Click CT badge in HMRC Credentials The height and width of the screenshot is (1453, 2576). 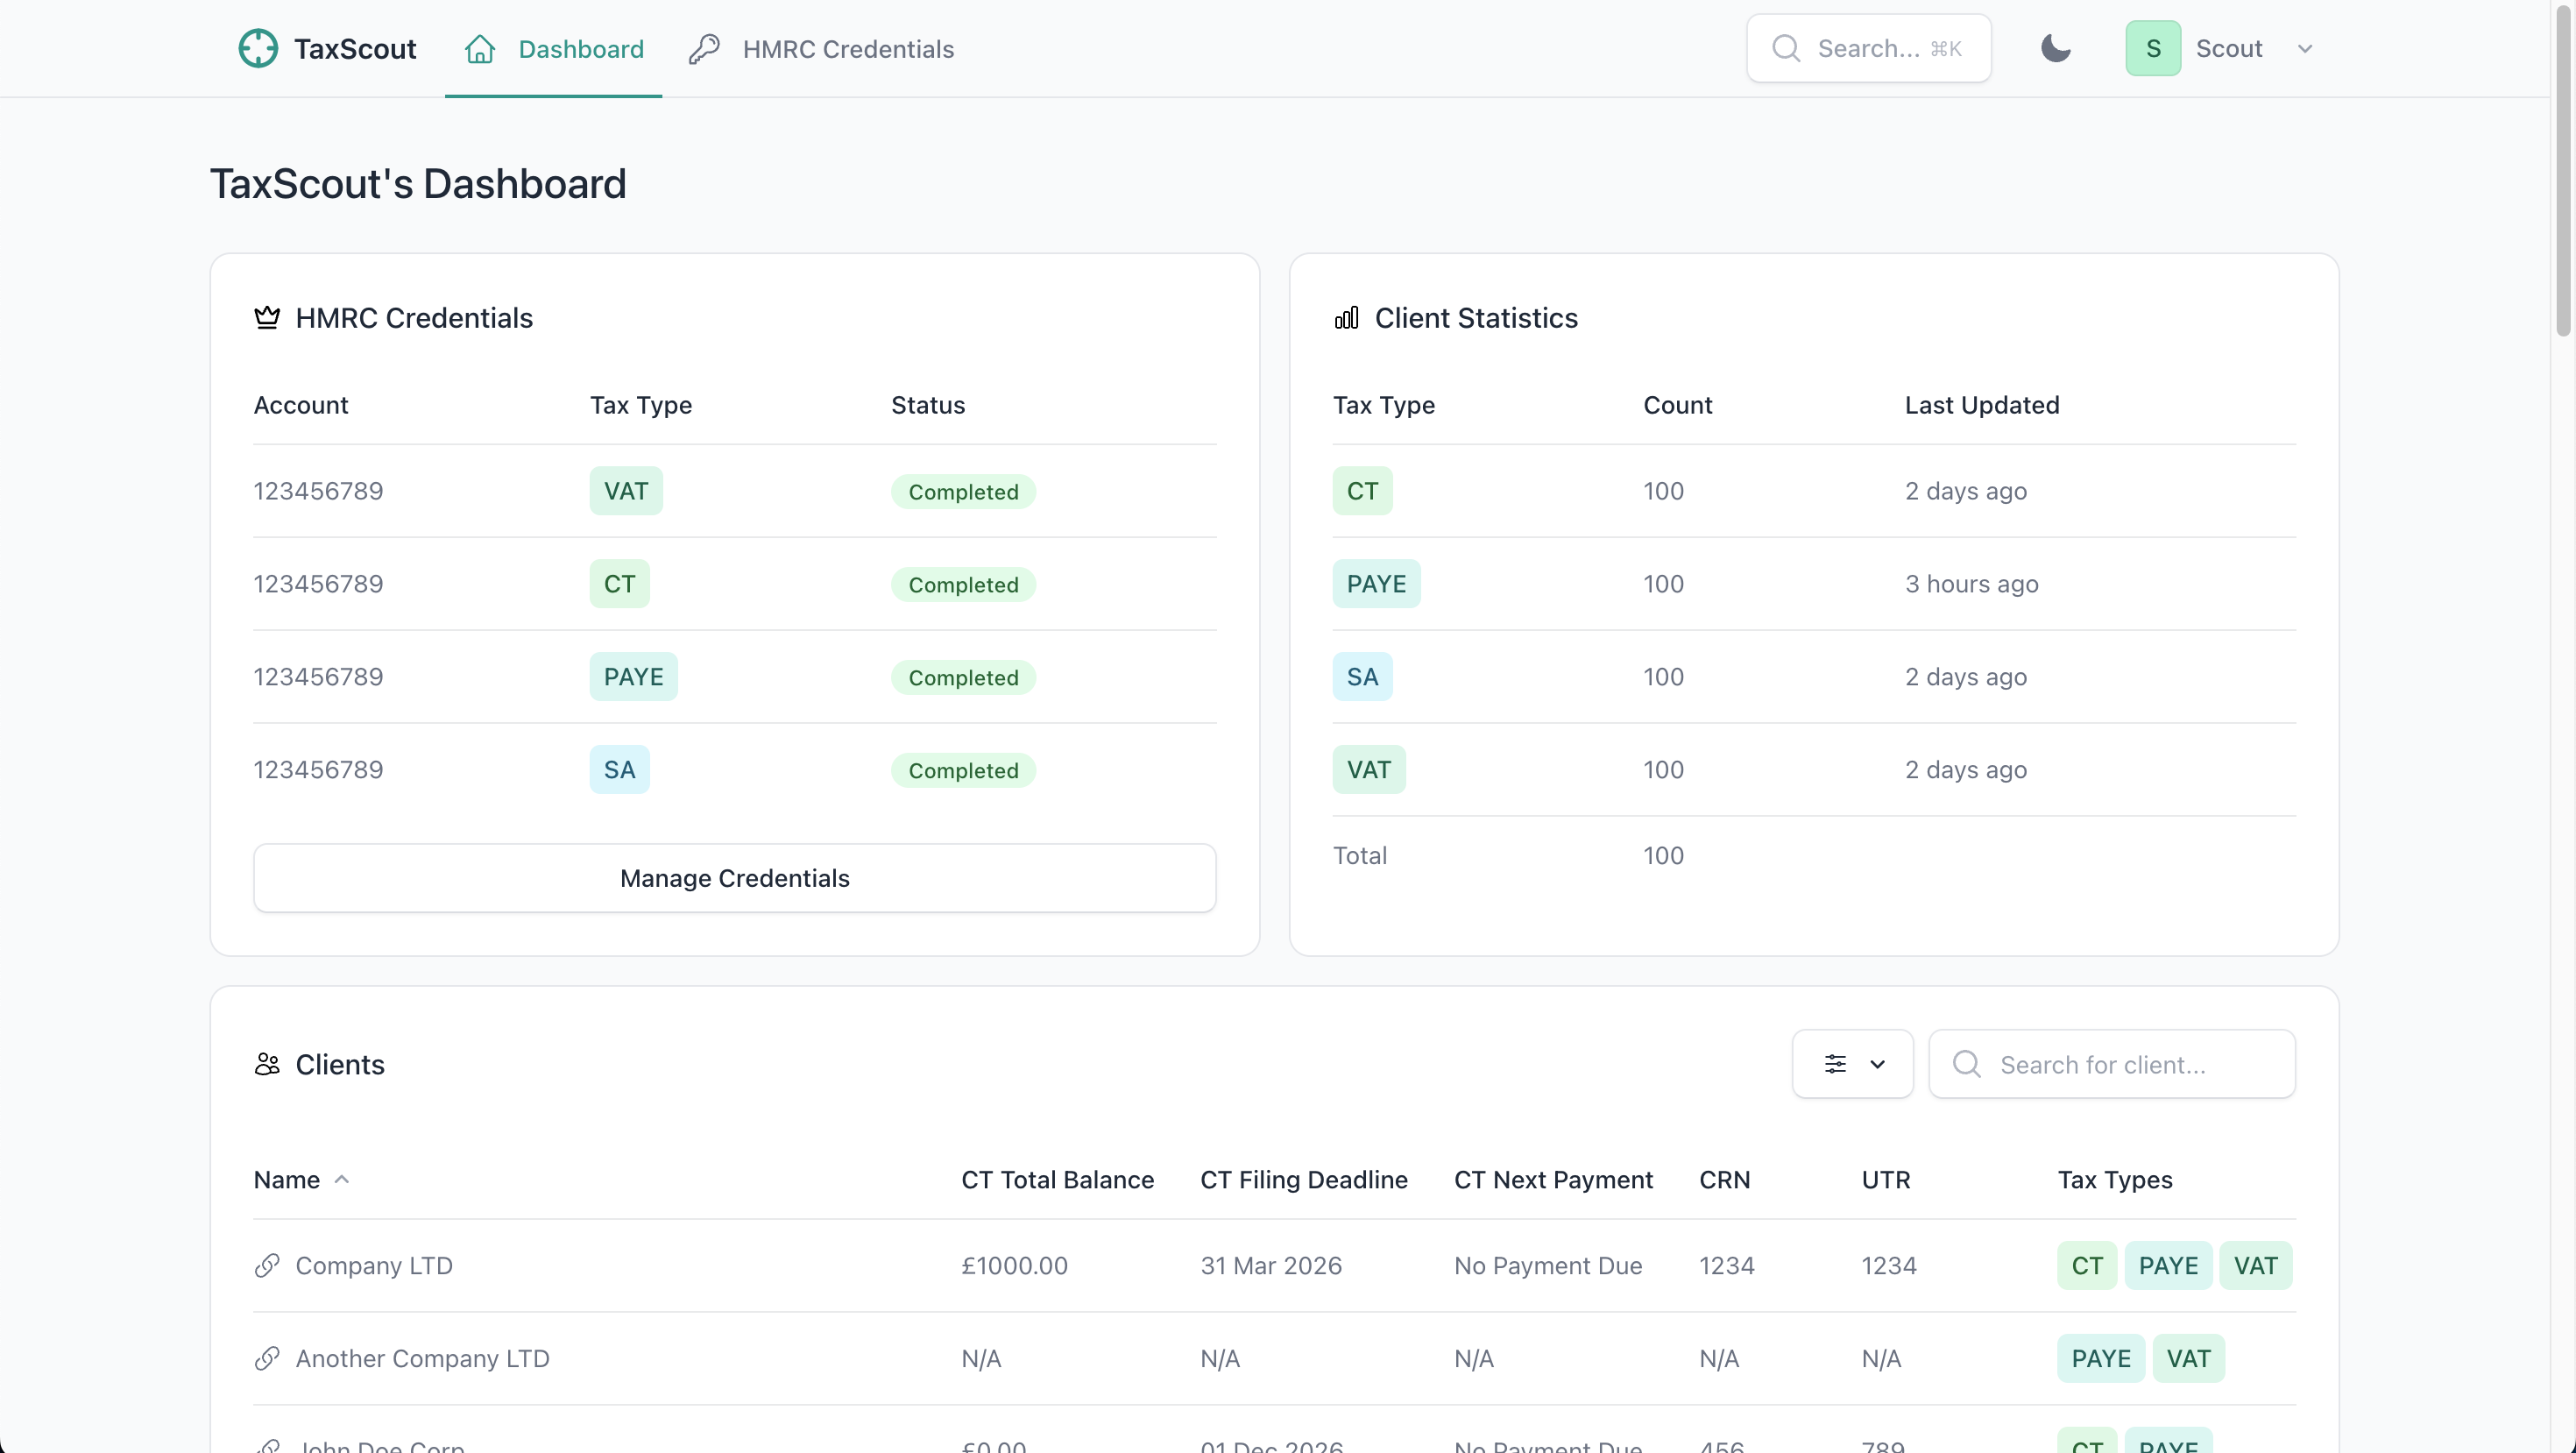click(619, 584)
